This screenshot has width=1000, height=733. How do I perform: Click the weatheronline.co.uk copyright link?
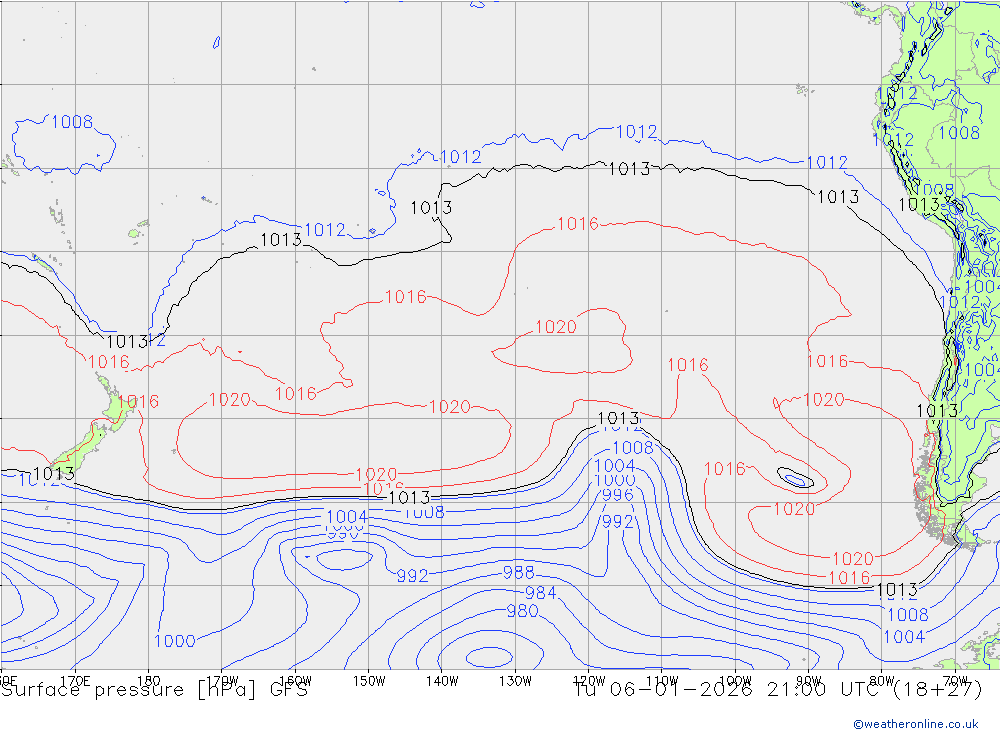point(916,724)
